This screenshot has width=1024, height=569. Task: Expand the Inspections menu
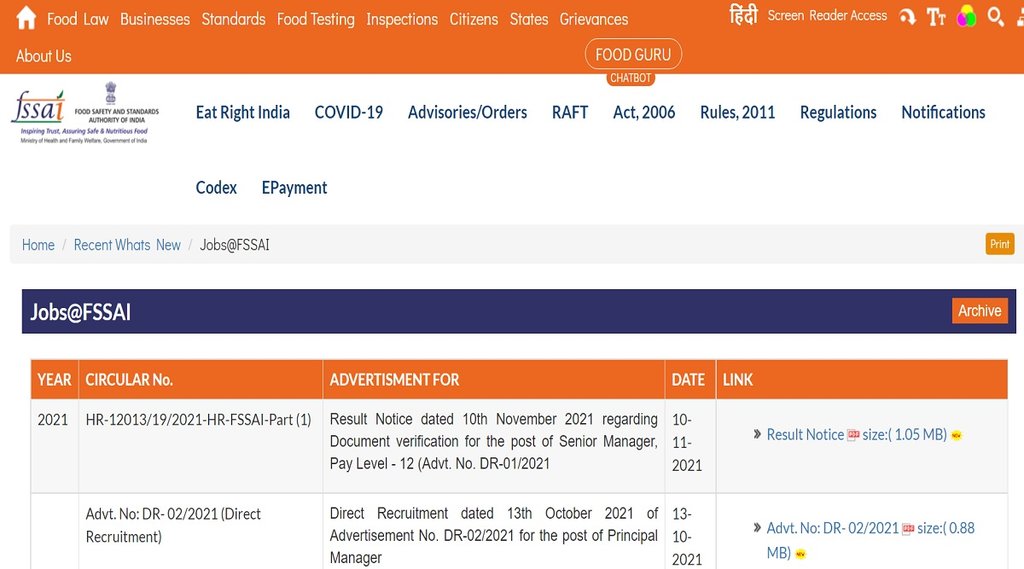coord(402,19)
